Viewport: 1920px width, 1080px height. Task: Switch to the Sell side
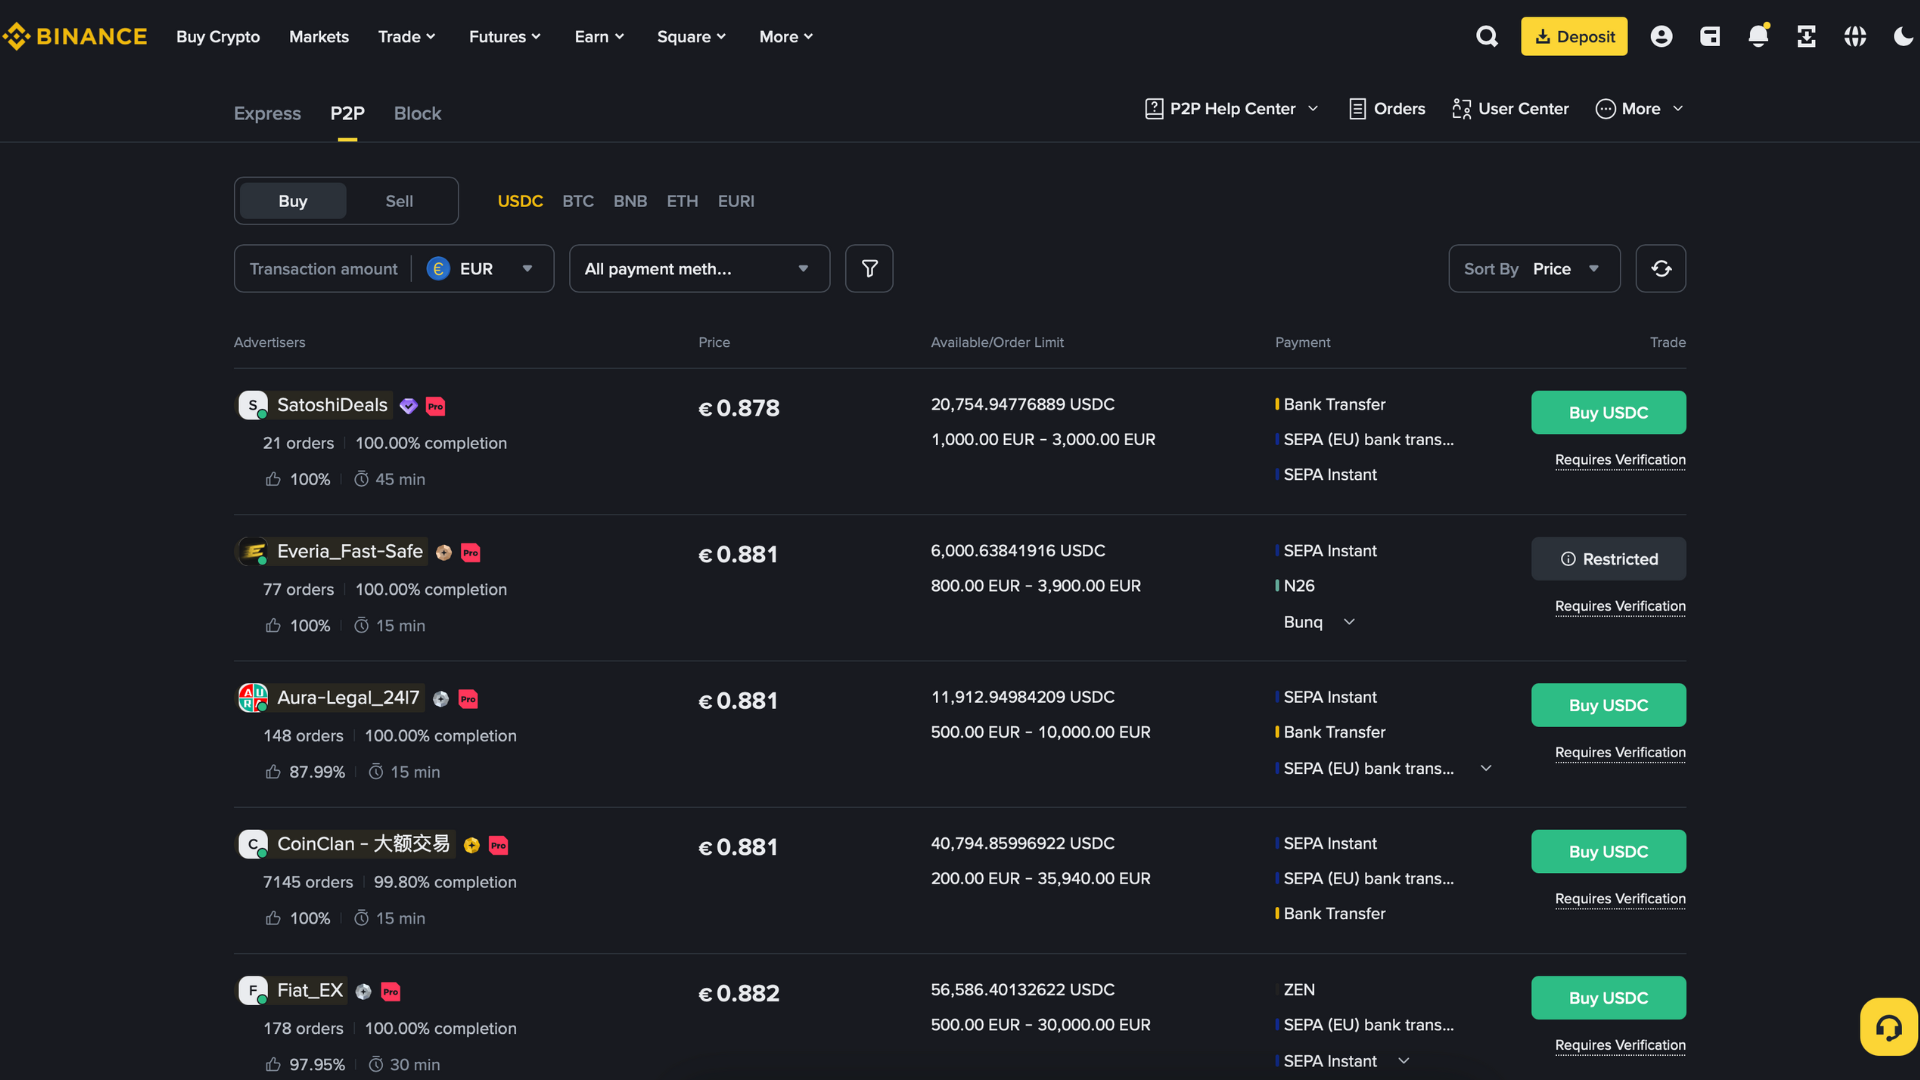[398, 200]
